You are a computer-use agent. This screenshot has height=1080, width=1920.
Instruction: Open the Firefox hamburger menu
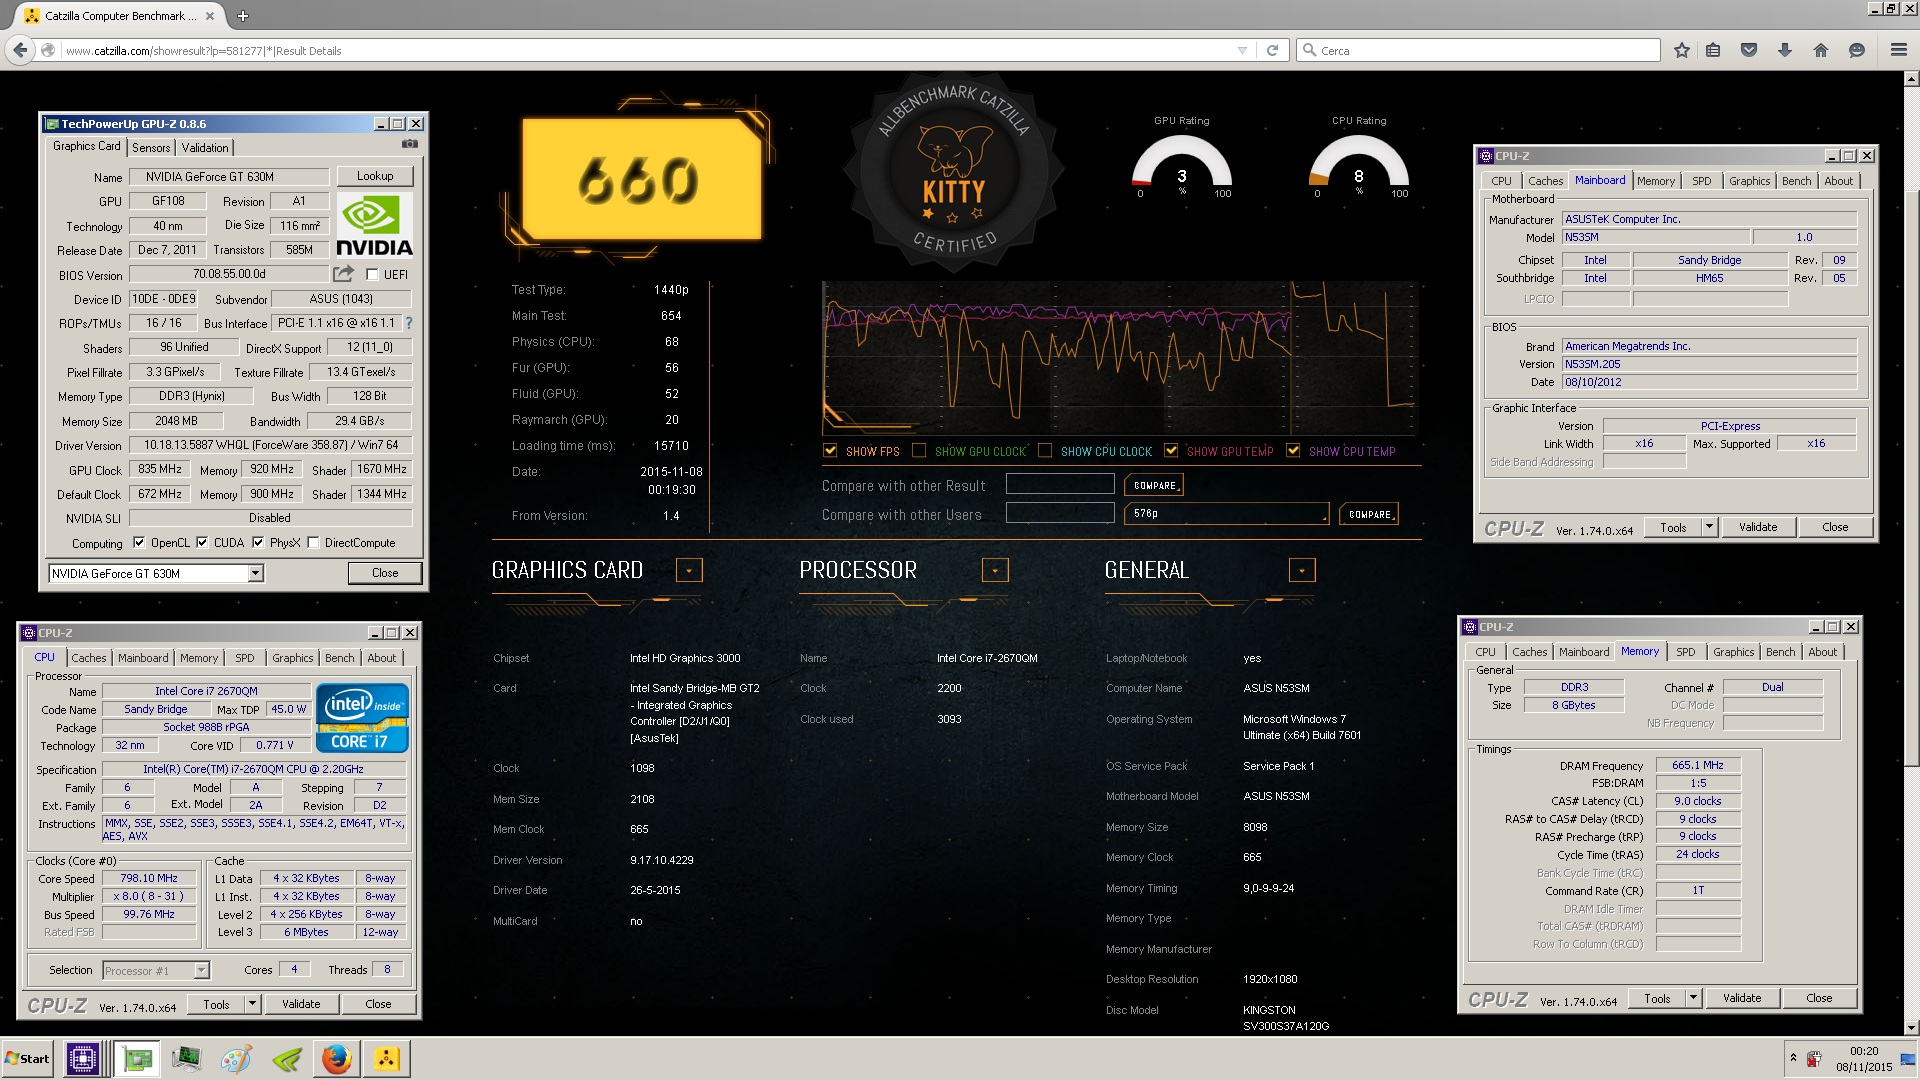pyautogui.click(x=1898, y=50)
